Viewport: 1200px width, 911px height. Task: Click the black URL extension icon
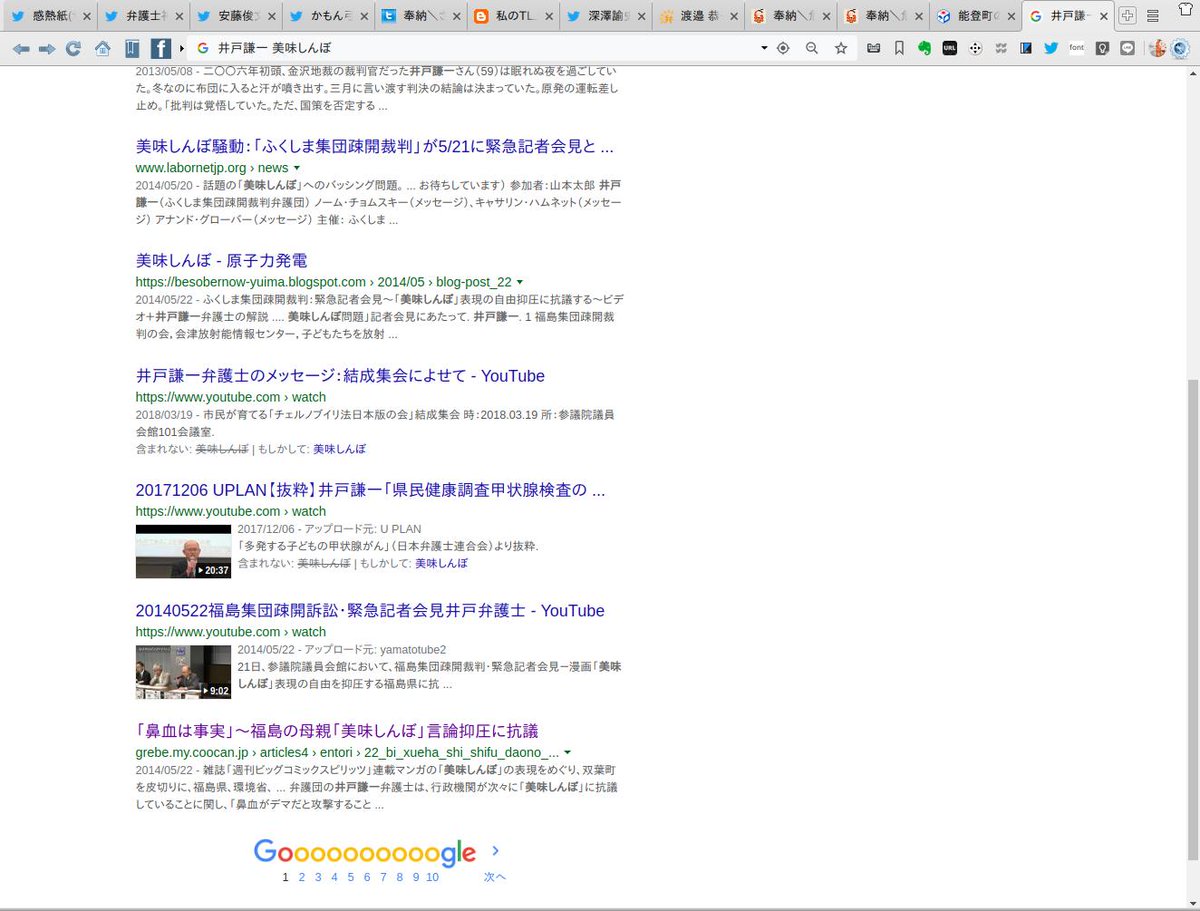949,48
